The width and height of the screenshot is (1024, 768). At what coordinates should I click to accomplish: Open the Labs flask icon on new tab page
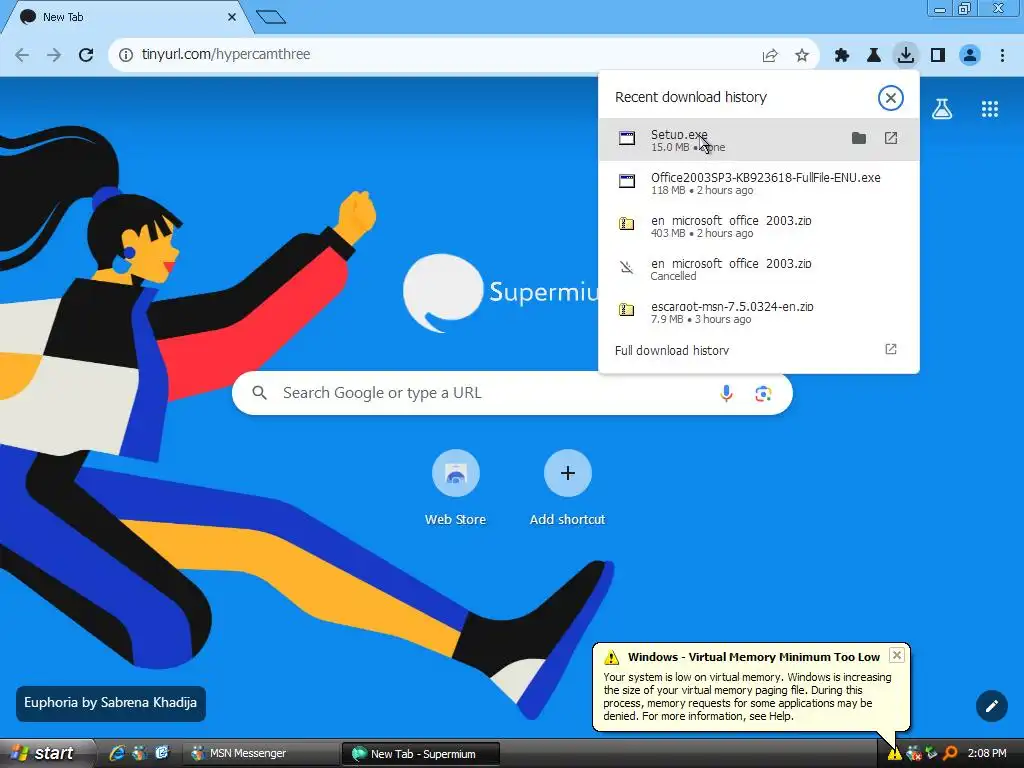(942, 109)
